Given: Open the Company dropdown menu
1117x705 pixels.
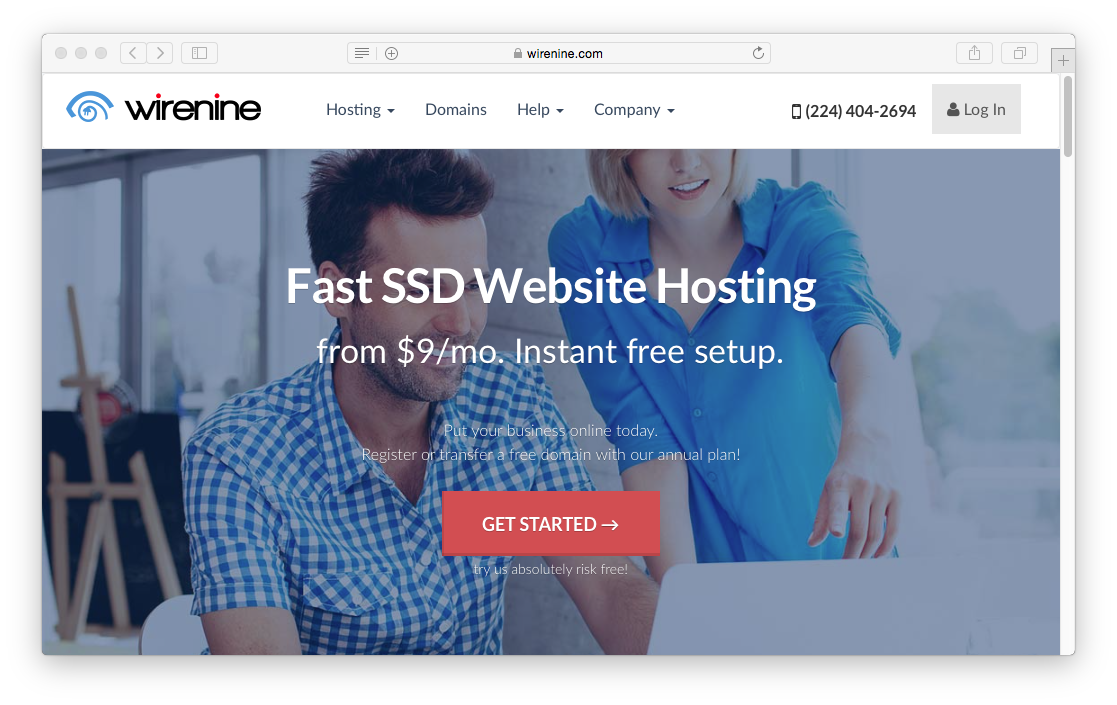Looking at the screenshot, I should pyautogui.click(x=634, y=110).
